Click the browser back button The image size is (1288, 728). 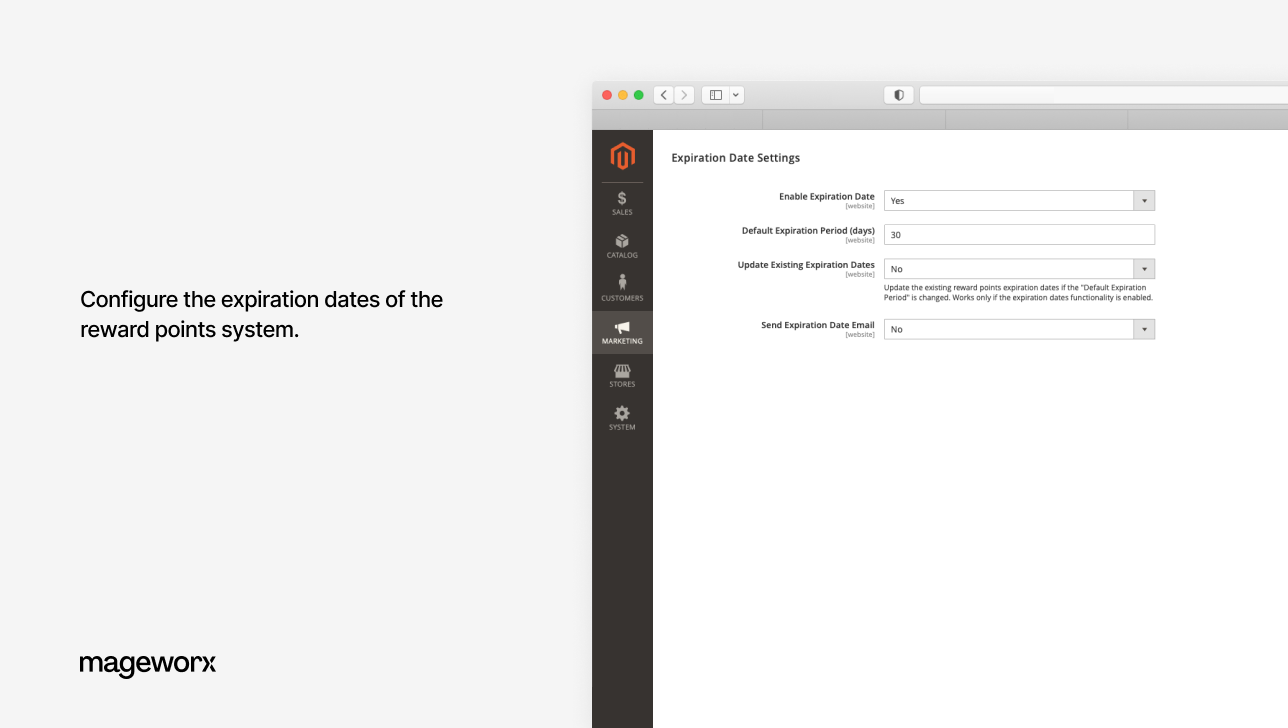pos(663,94)
